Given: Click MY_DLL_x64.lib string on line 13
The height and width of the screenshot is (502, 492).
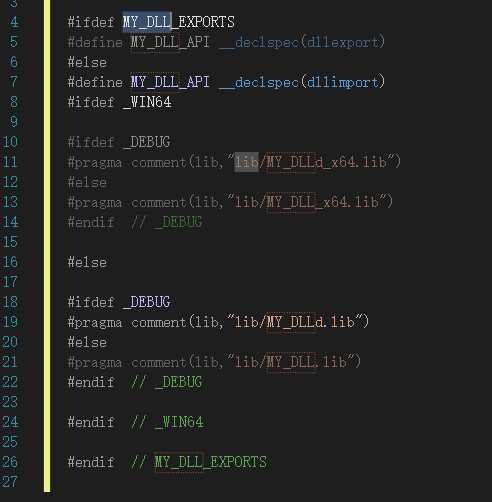Looking at the screenshot, I should [323, 202].
